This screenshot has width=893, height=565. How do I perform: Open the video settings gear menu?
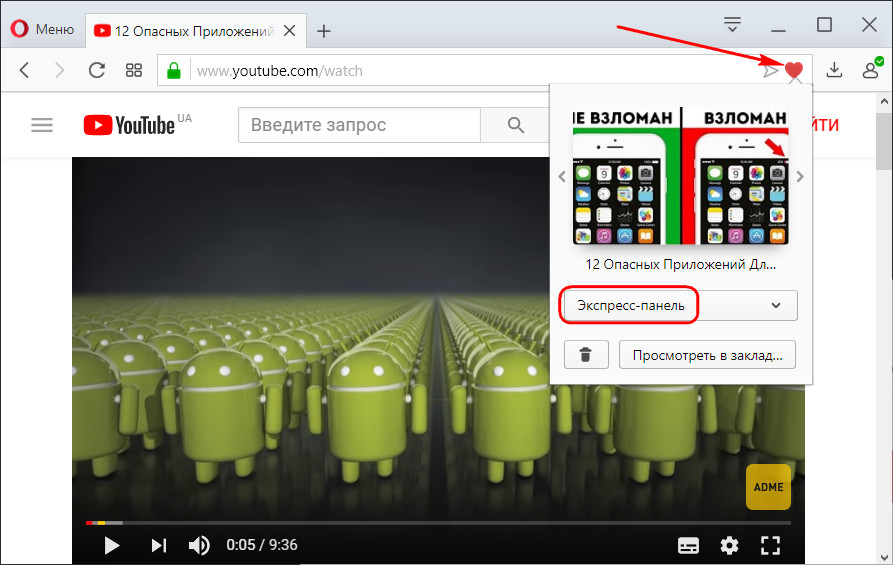pyautogui.click(x=729, y=545)
